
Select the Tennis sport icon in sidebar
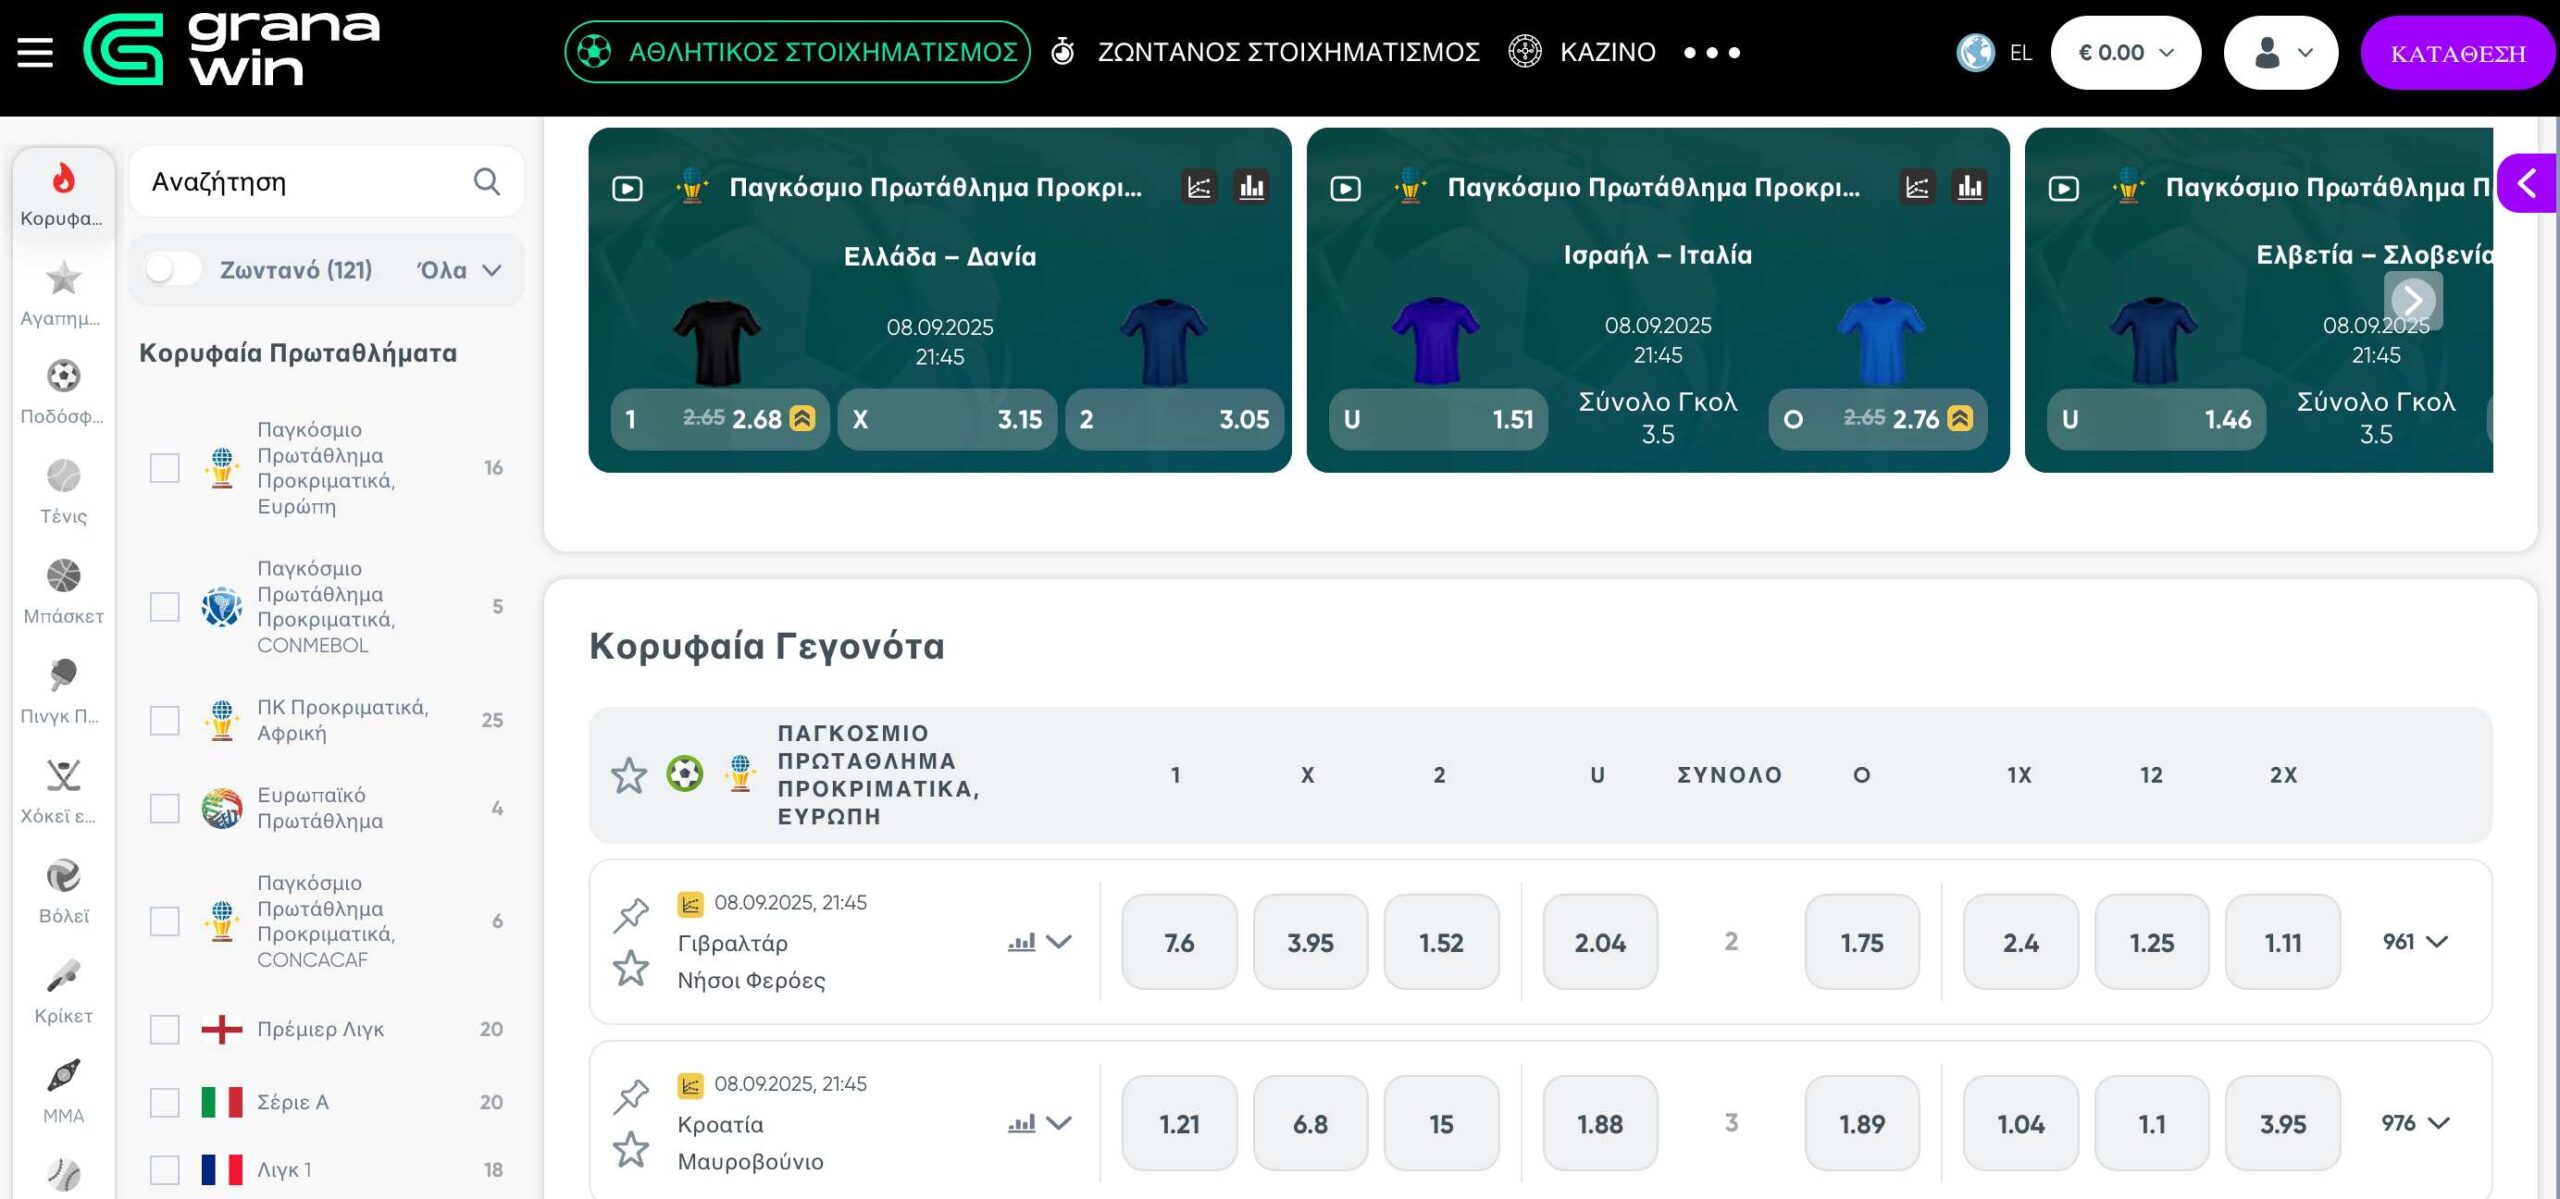[63, 490]
